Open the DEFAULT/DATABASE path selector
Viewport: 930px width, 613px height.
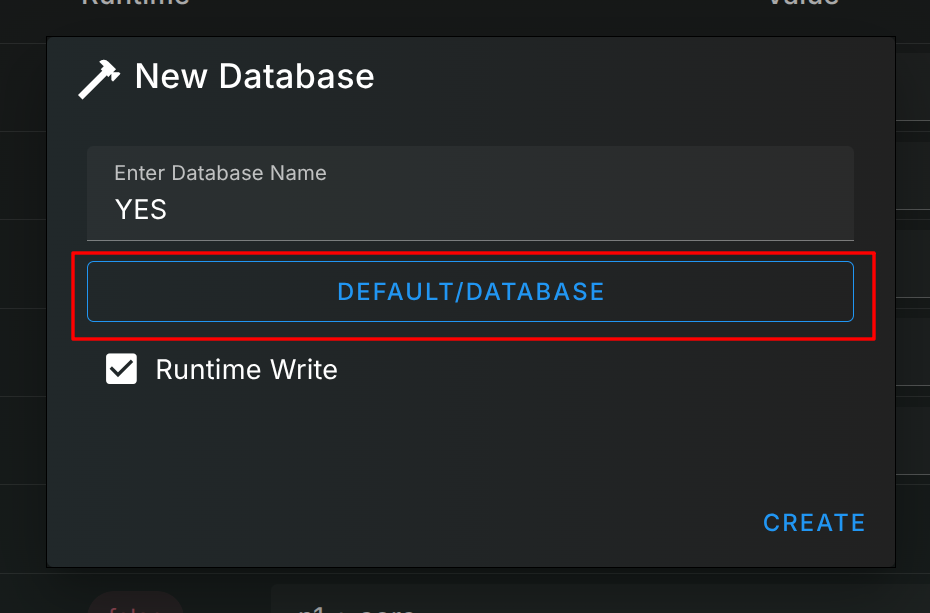[x=470, y=292]
